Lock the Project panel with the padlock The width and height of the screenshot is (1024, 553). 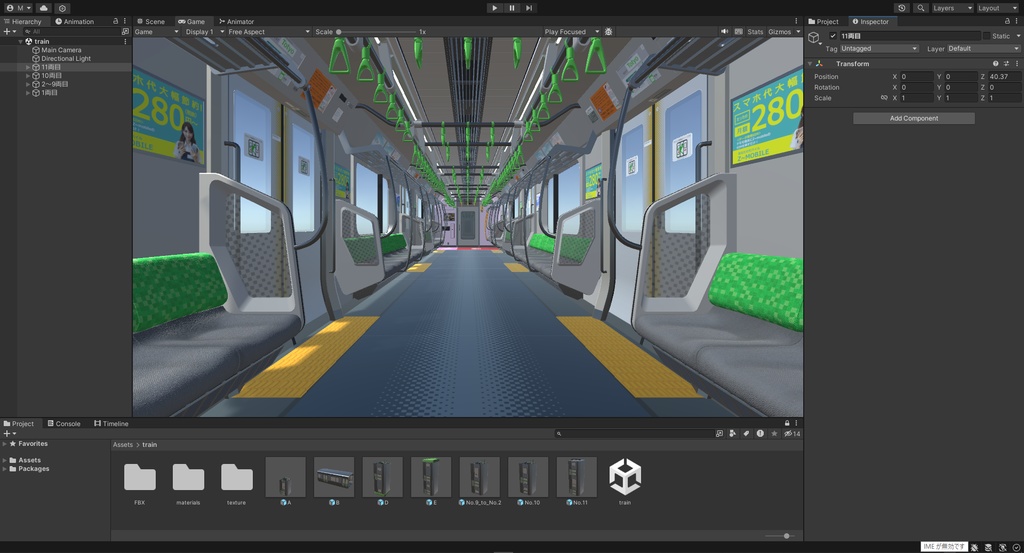click(x=787, y=423)
